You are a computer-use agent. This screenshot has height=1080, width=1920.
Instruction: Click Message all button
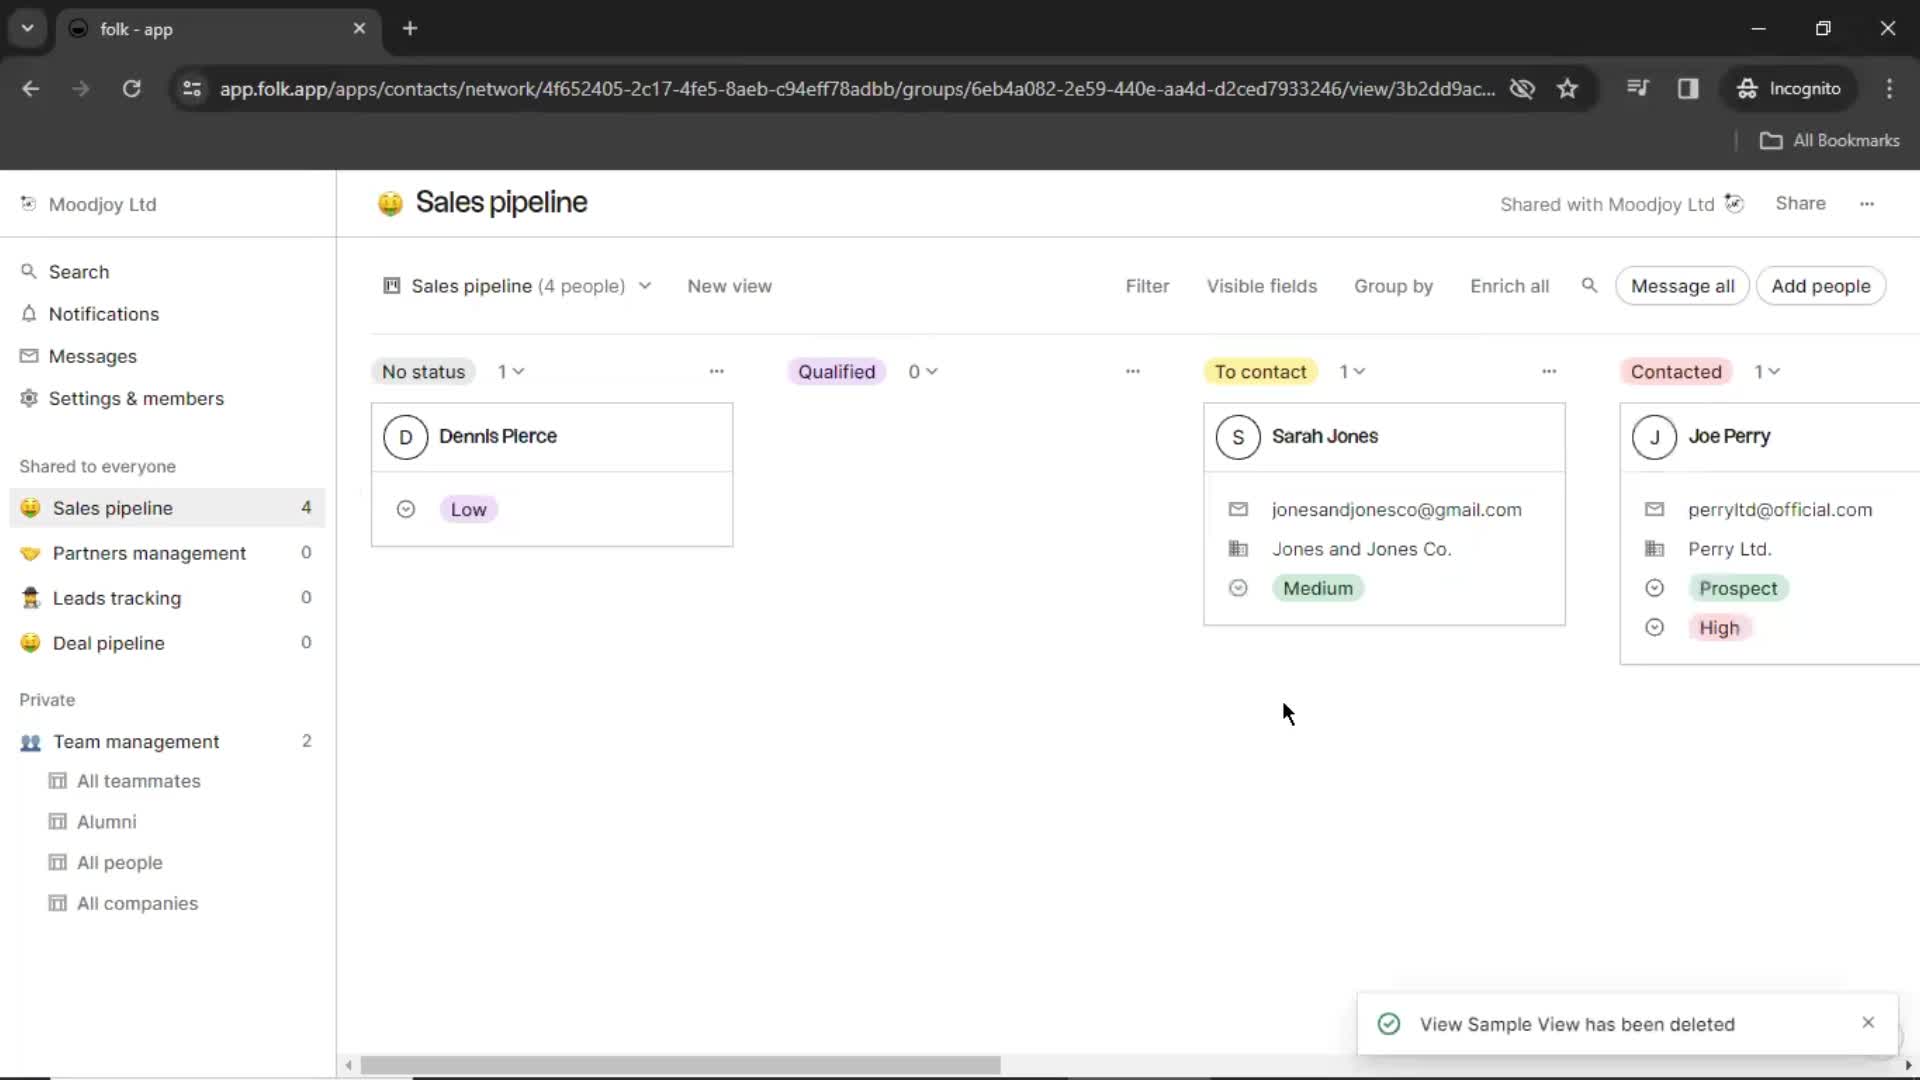coord(1684,286)
